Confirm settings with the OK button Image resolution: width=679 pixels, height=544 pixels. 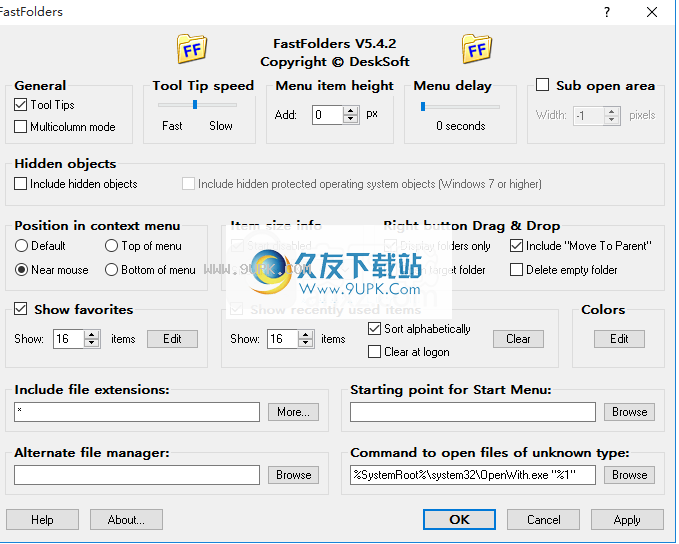[459, 519]
